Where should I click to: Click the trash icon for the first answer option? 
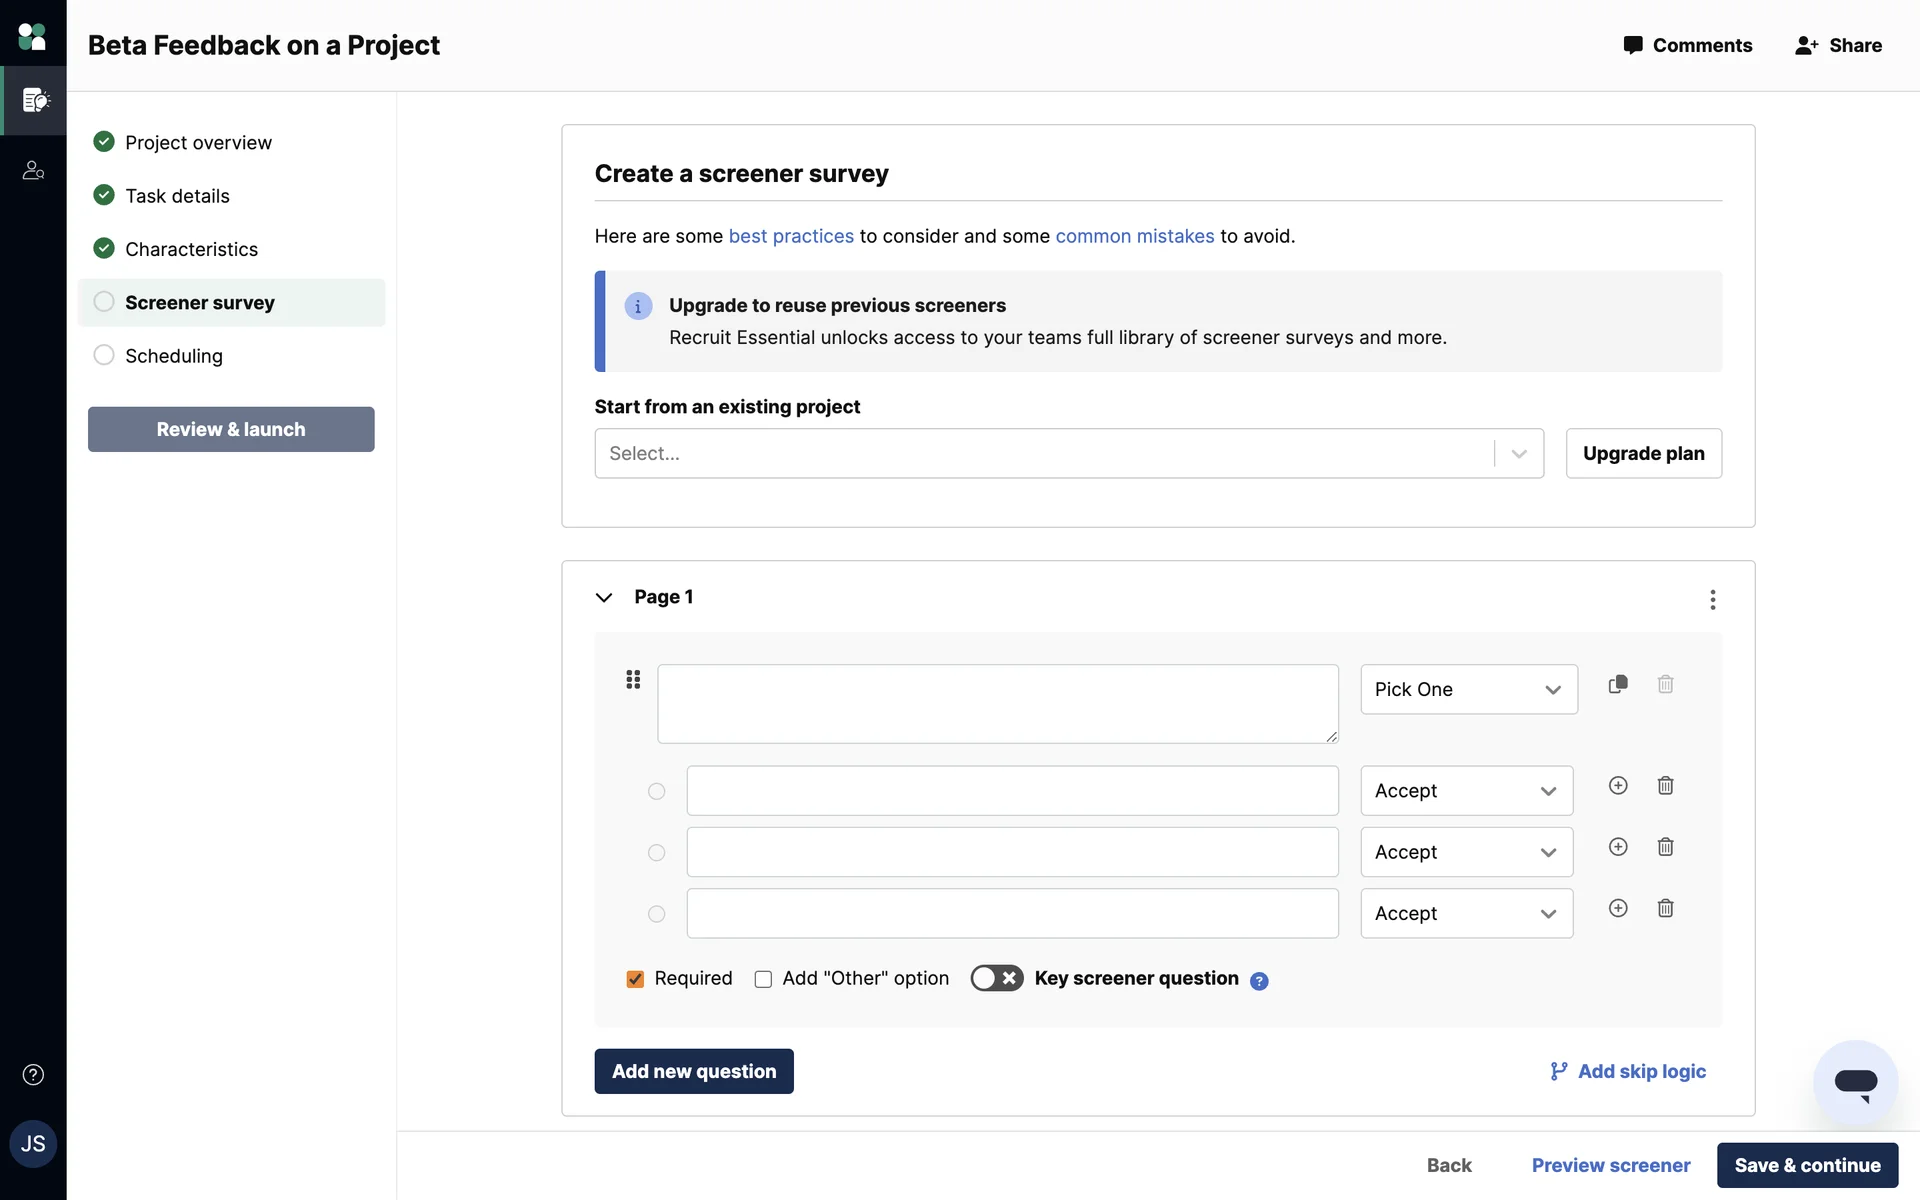tap(1665, 786)
